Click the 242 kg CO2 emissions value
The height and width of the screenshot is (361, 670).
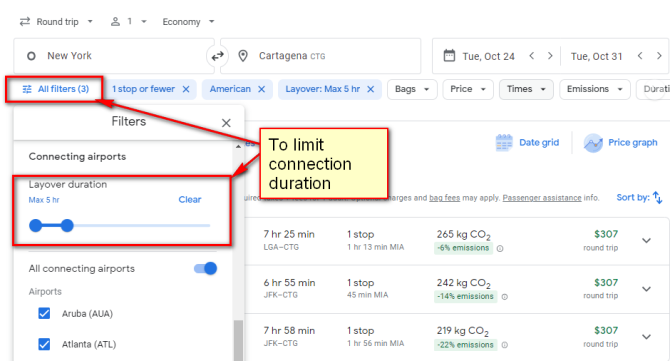click(x=464, y=283)
